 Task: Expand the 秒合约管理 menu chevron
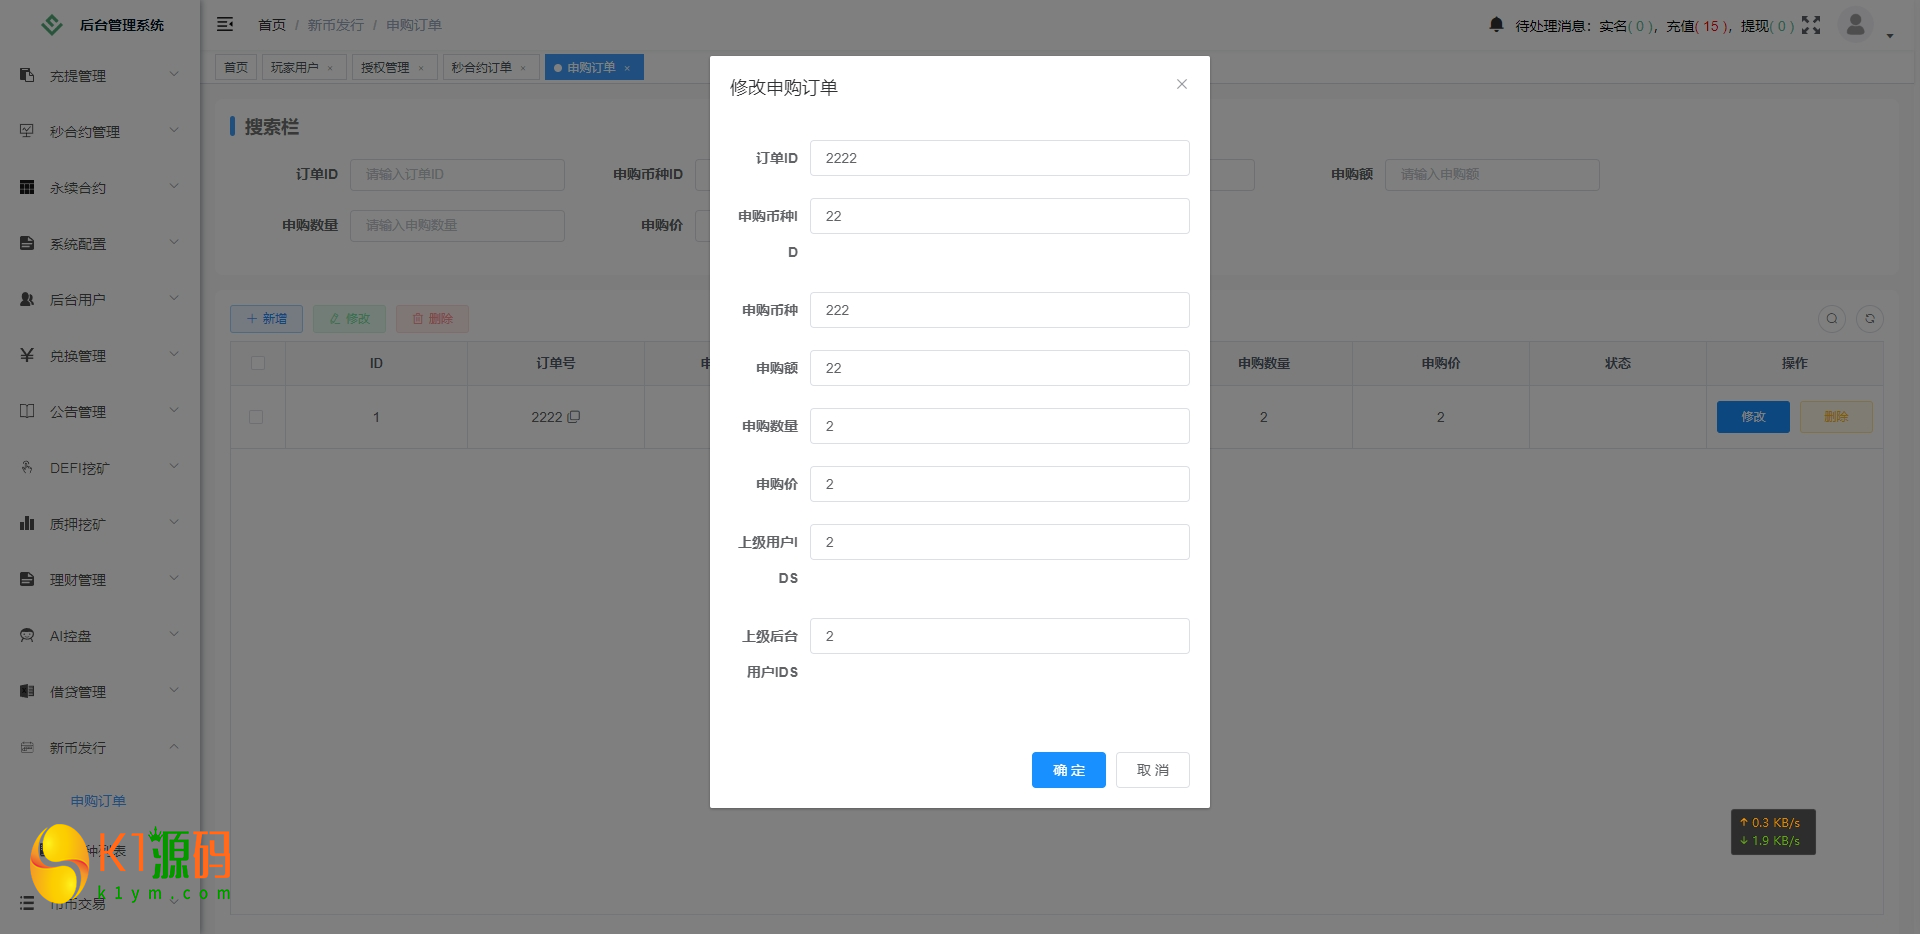click(174, 131)
